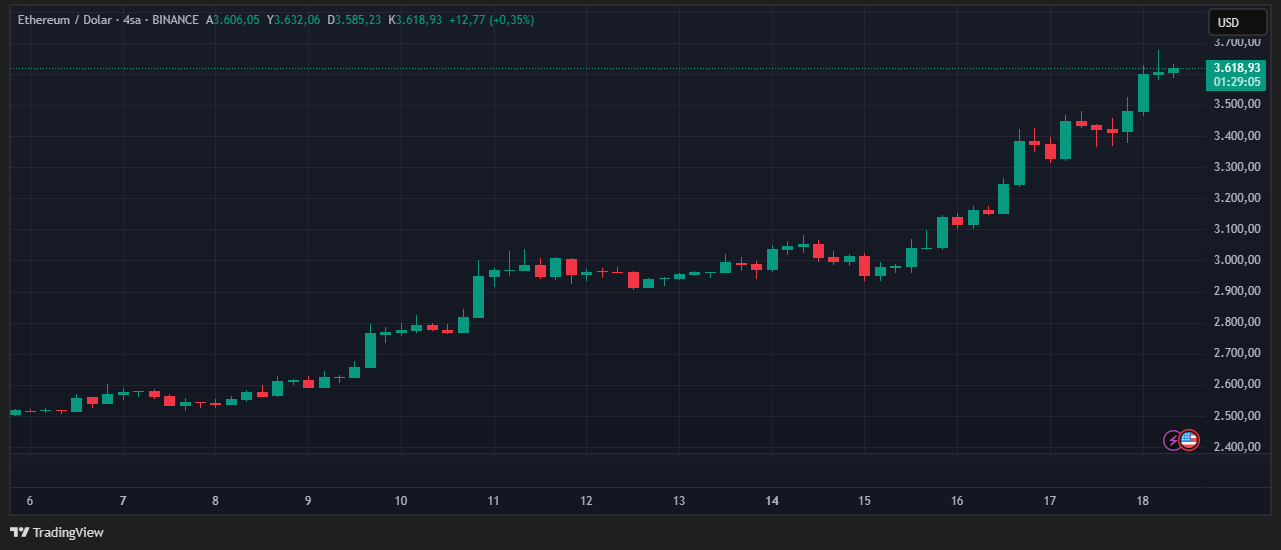Image resolution: width=1281 pixels, height=550 pixels.
Task: Click date 17 on the time axis
Action: coord(1050,501)
